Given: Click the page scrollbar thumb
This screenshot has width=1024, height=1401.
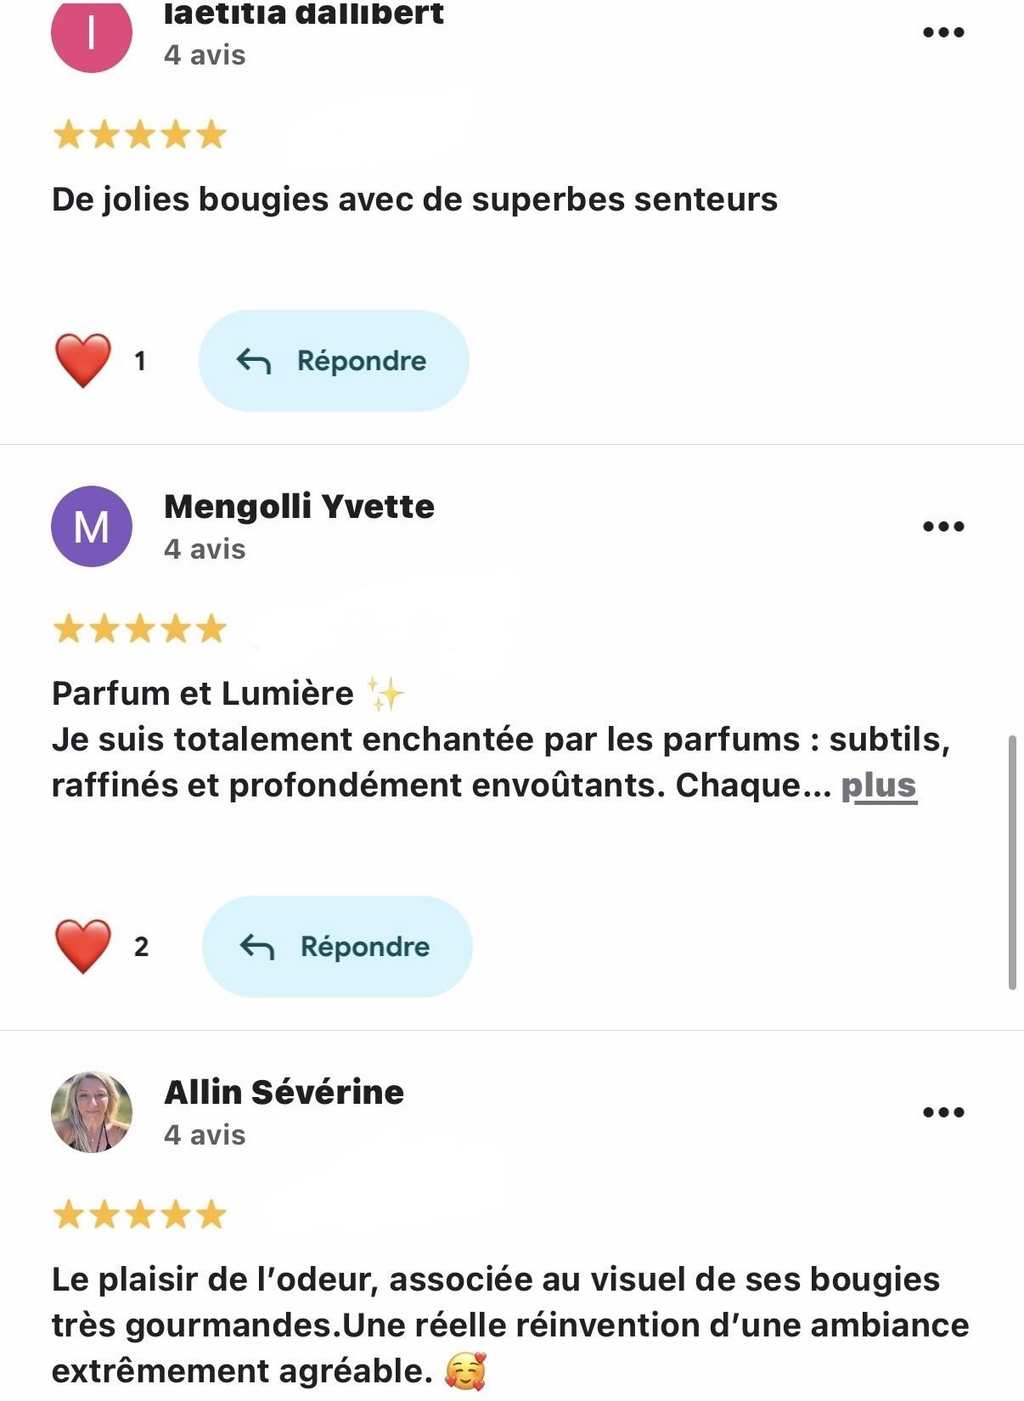Looking at the screenshot, I should 1012,862.
